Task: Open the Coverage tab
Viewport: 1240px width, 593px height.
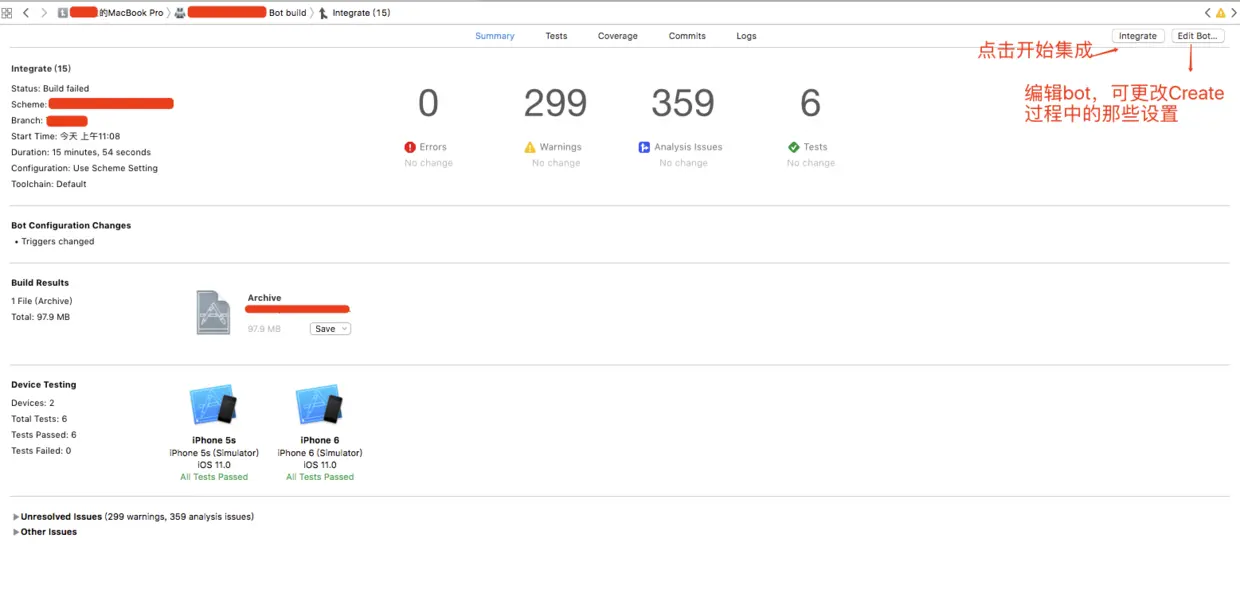Action: [618, 36]
